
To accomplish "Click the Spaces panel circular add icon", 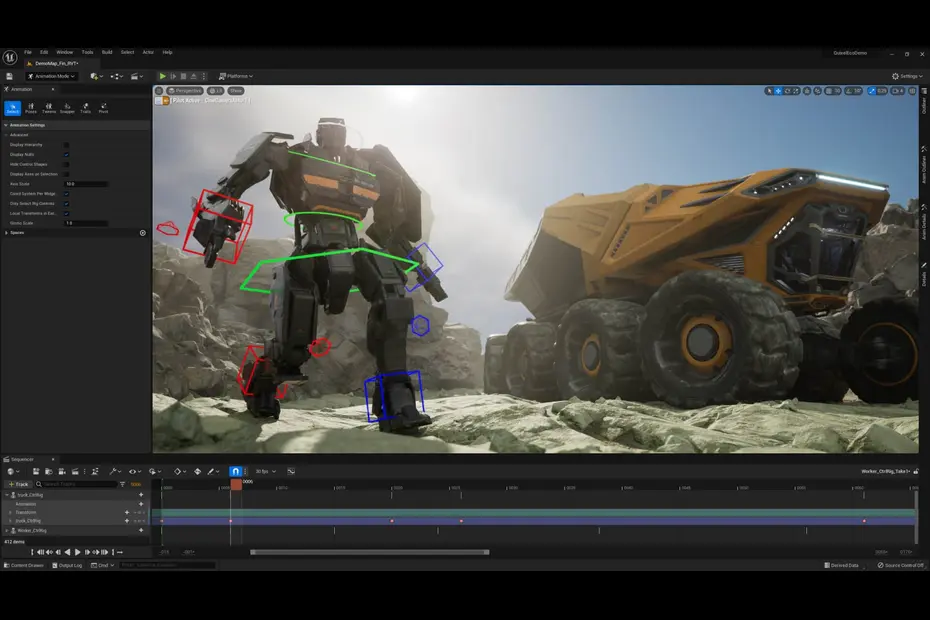I will click(x=142, y=233).
